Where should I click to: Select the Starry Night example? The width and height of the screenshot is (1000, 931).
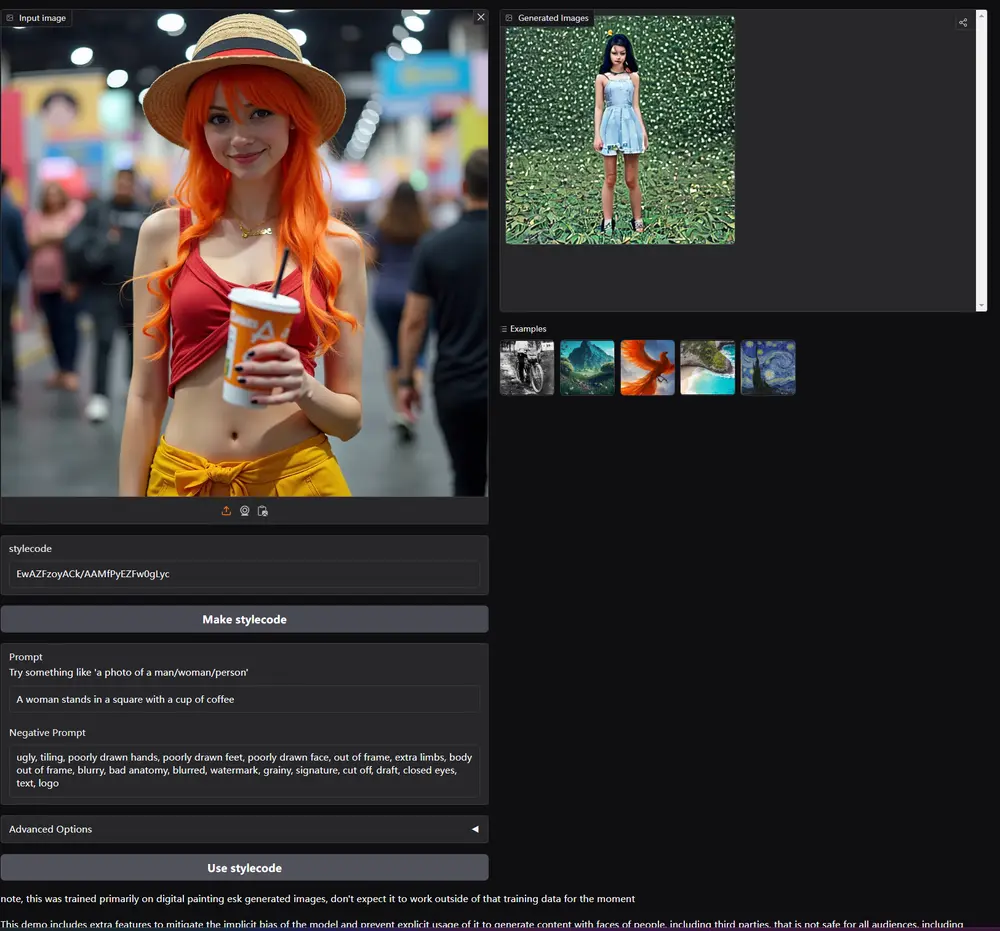[x=768, y=367]
